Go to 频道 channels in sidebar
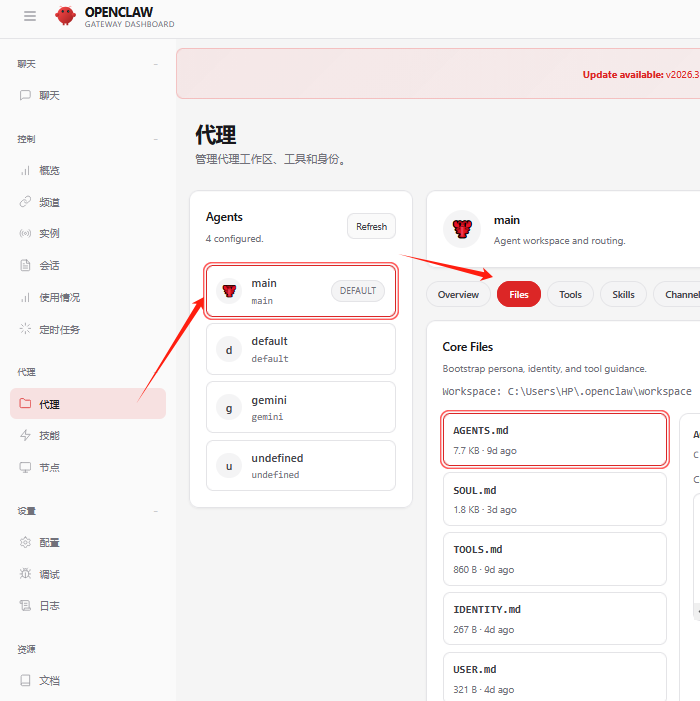Screen dimensions: 700x701 point(49,202)
